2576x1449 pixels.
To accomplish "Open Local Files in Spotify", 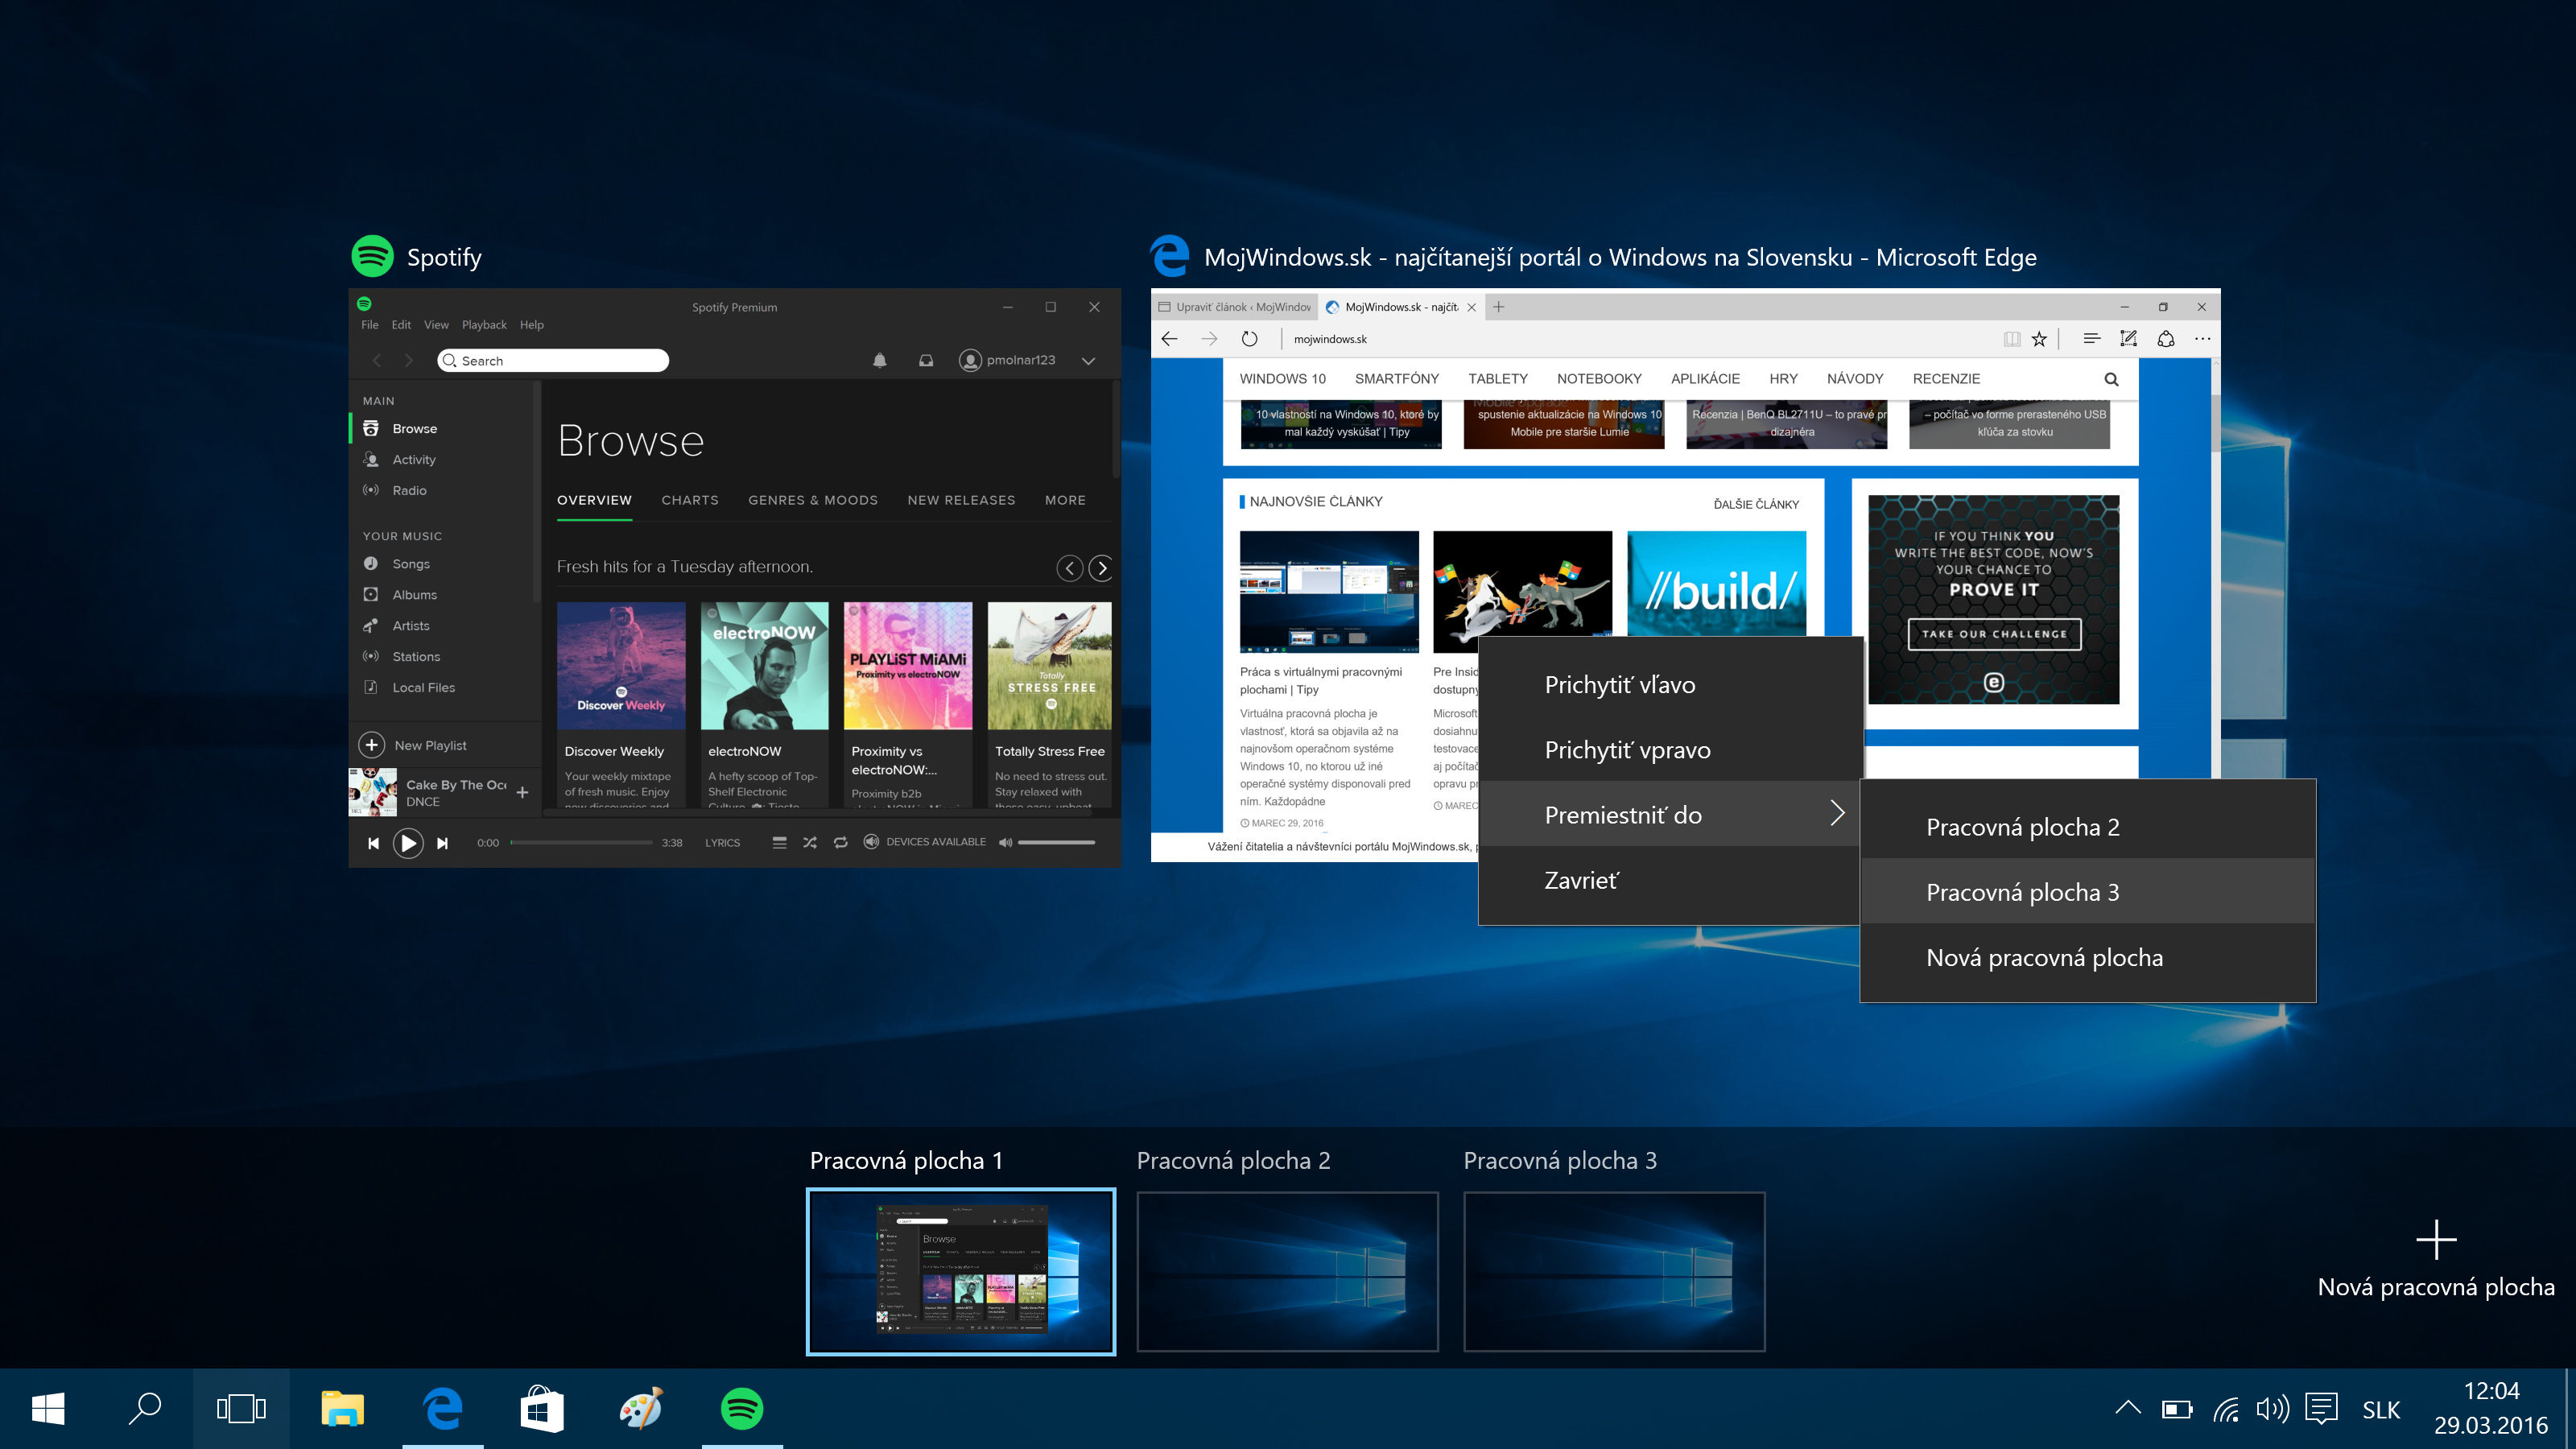I will click(409, 688).
